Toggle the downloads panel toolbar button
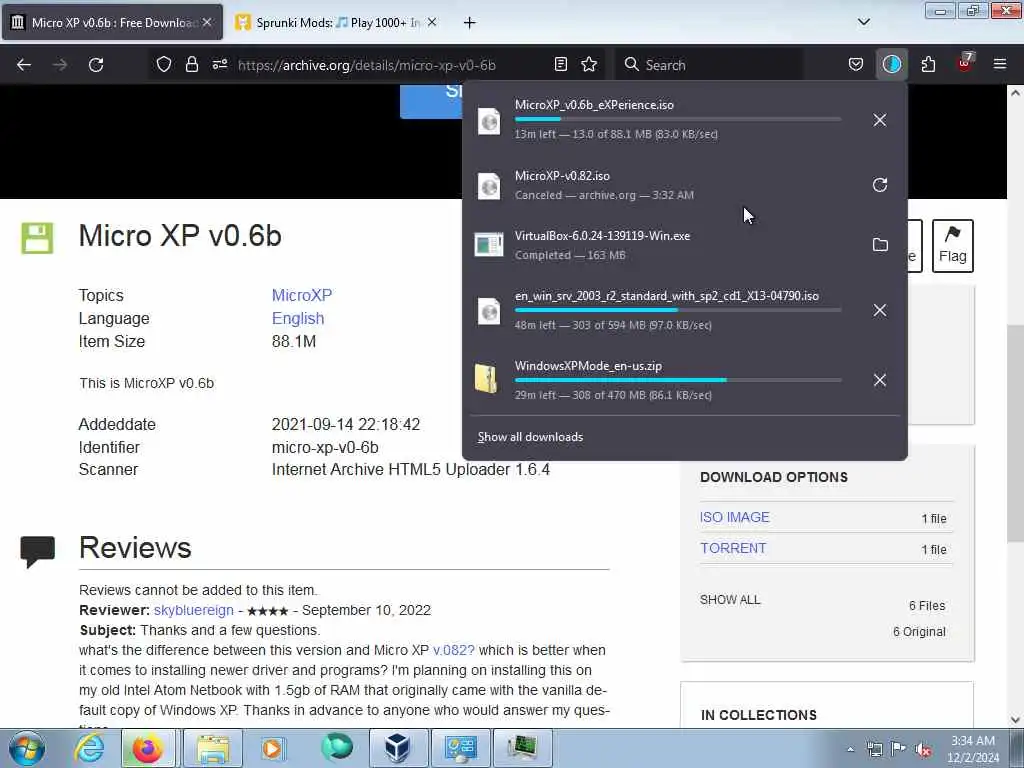This screenshot has width=1024, height=768. click(891, 65)
